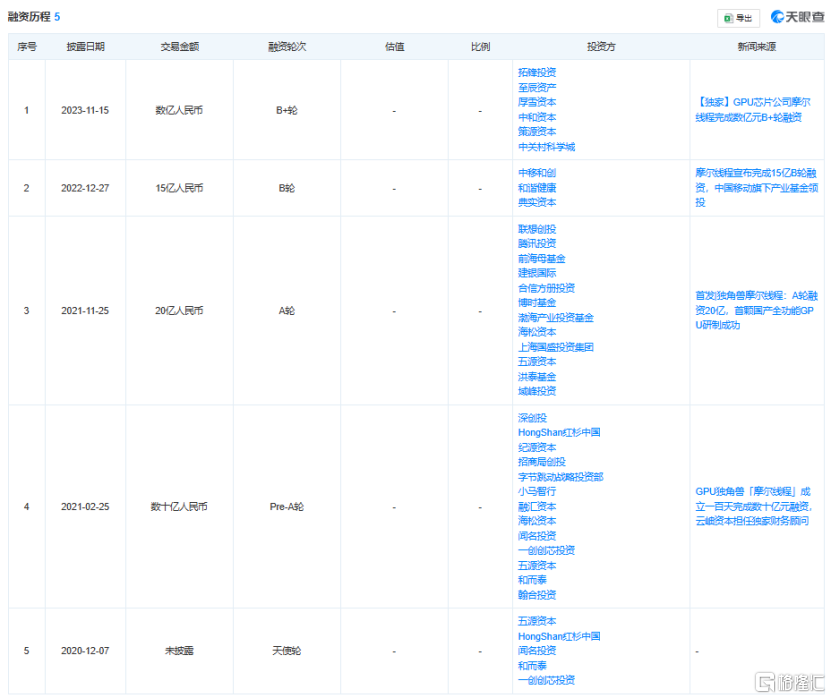Open investor link 洪泰基金
This screenshot has height=699, width=831.
click(x=537, y=377)
